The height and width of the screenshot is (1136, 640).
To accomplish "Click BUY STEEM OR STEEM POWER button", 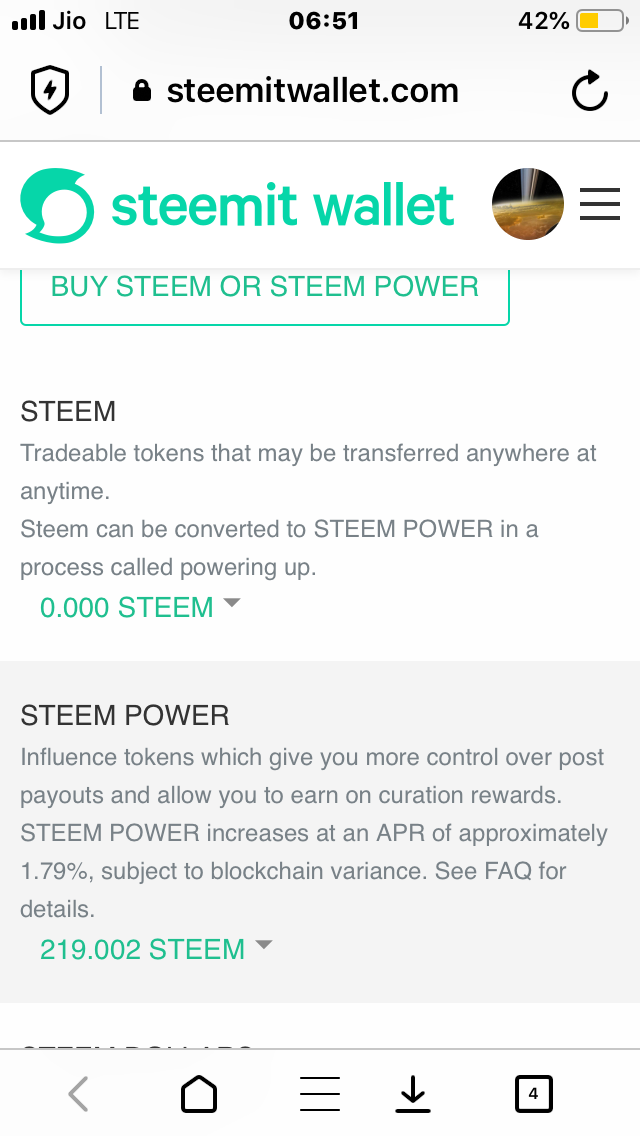I will click(x=265, y=297).
